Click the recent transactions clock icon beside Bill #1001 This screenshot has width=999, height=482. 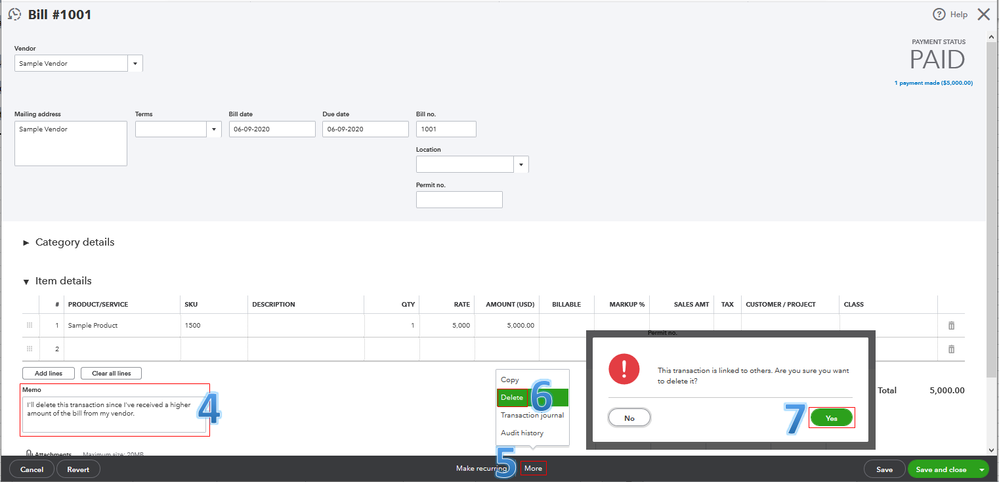click(x=15, y=15)
